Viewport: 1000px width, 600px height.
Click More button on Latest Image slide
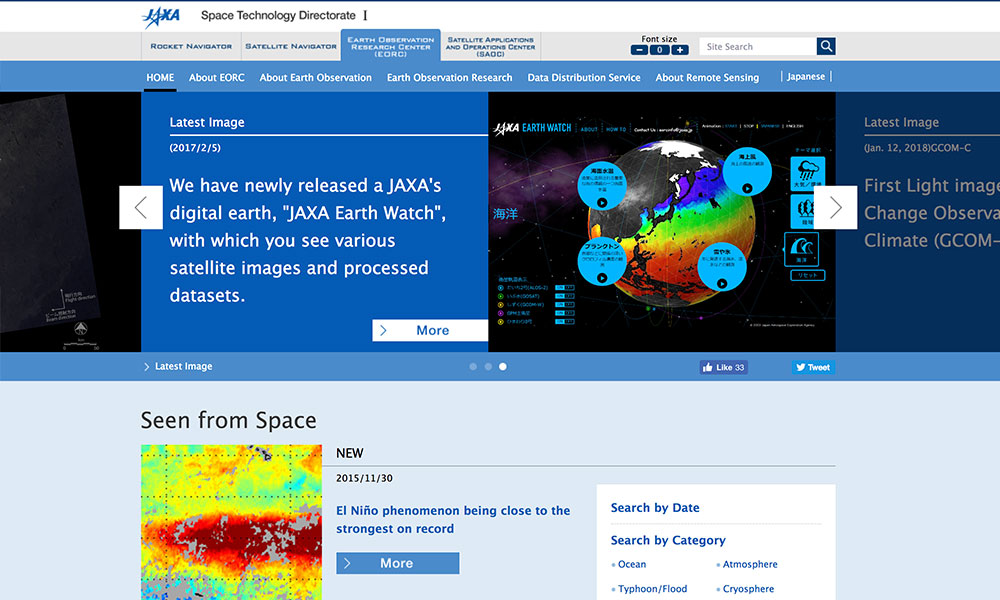click(x=430, y=330)
